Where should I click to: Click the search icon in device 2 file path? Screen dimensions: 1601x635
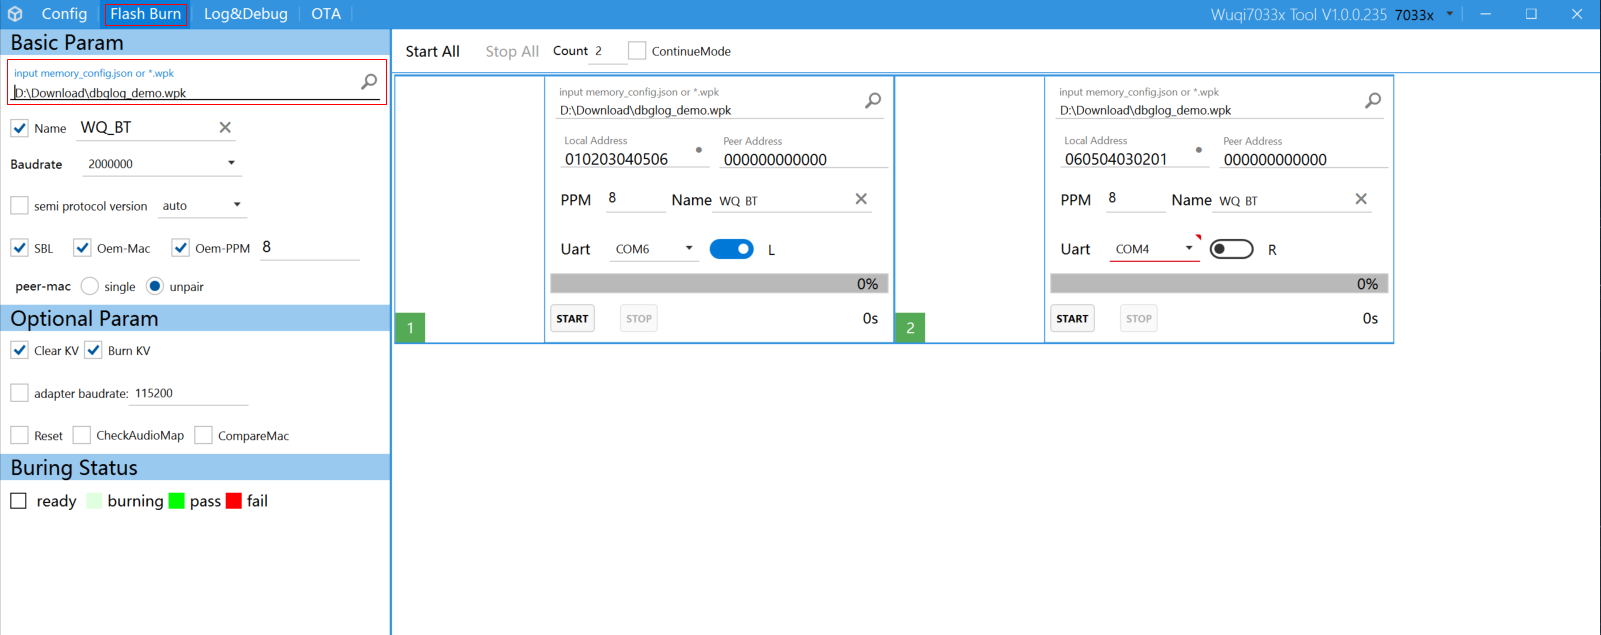coord(1373,100)
